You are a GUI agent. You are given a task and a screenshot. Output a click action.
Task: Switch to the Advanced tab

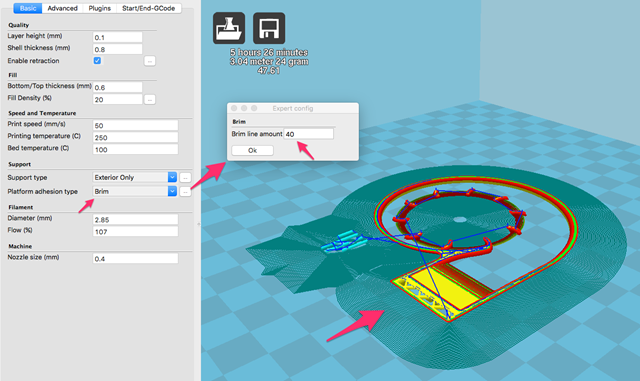pos(62,8)
